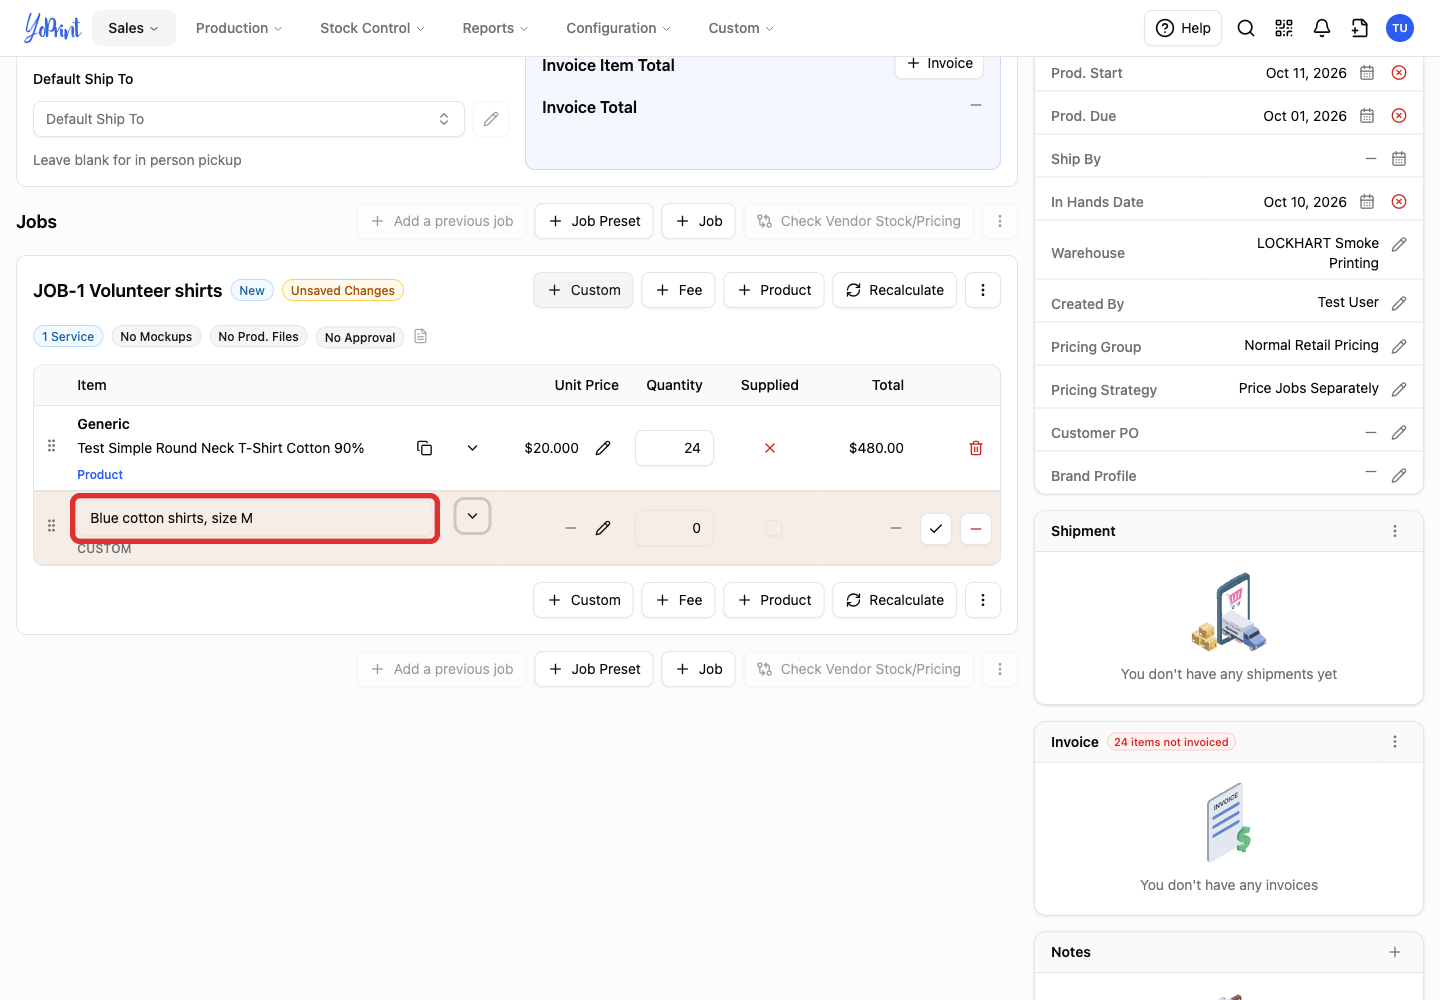Open the Stock Control menu
The width and height of the screenshot is (1440, 1000).
[372, 28]
